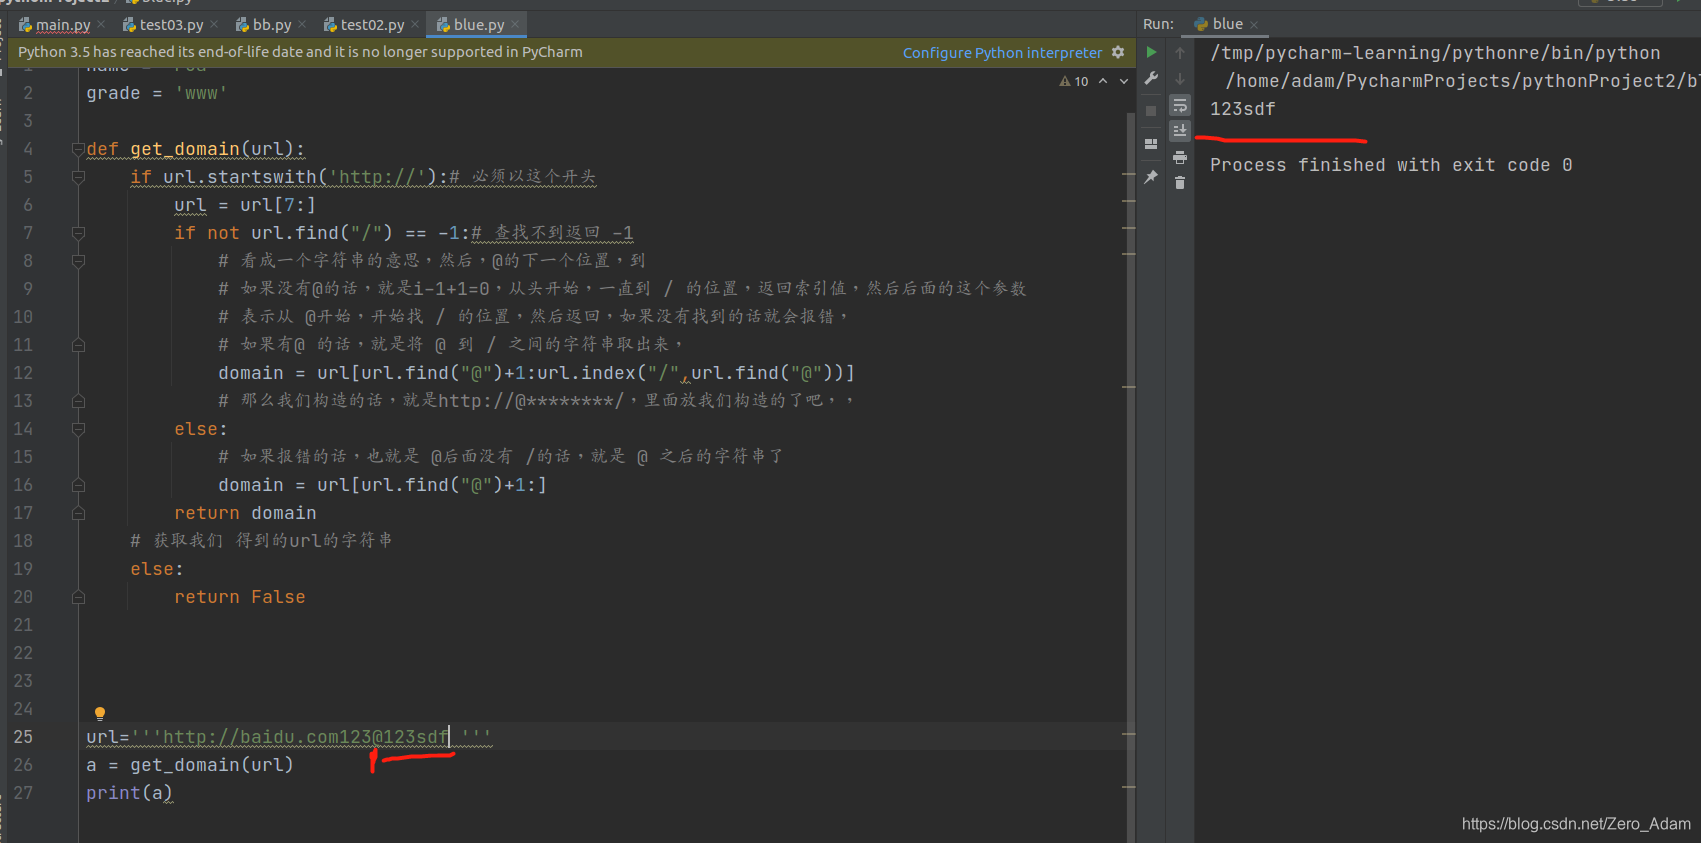Toggle the pin tab icon in Run panel

pyautogui.click(x=1151, y=177)
